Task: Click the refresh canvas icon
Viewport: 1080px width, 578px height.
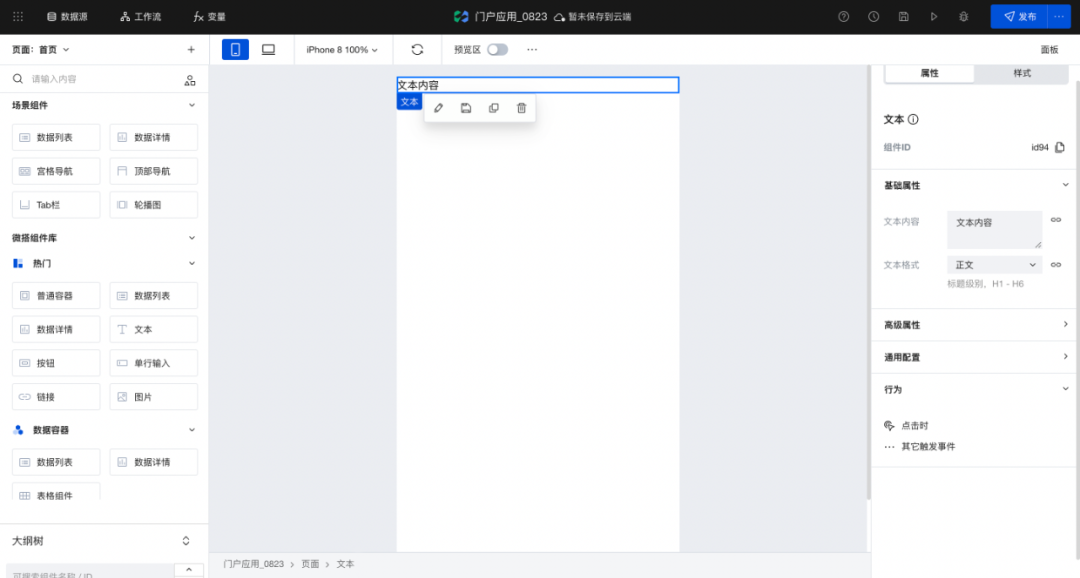Action: pyautogui.click(x=417, y=50)
